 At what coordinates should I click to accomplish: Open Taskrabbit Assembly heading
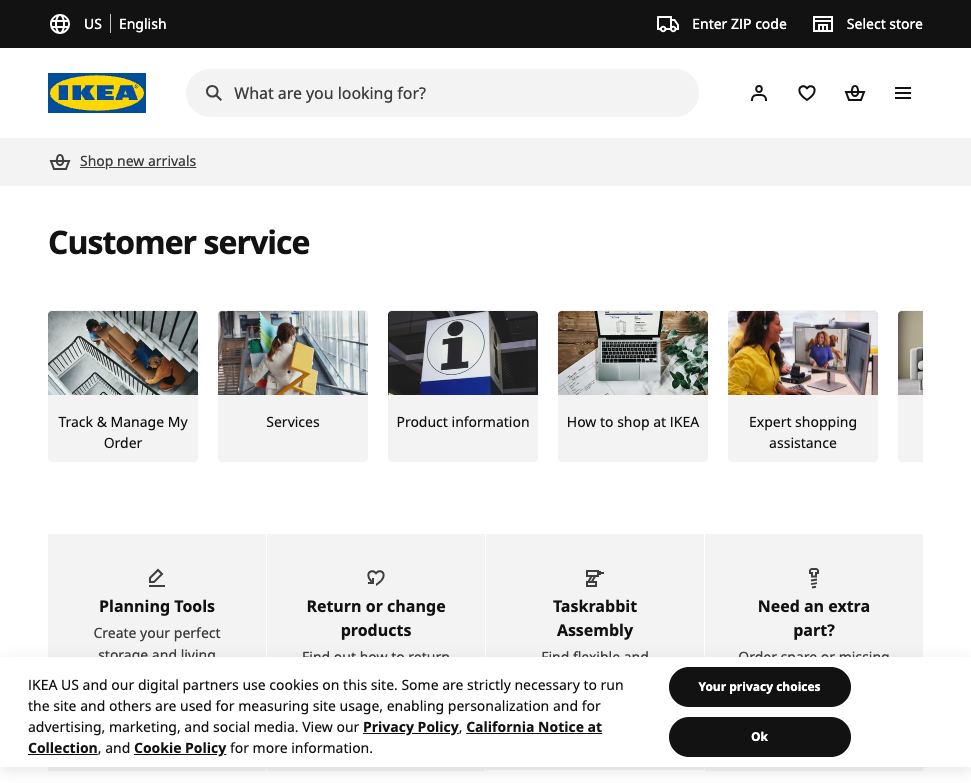(x=594, y=618)
